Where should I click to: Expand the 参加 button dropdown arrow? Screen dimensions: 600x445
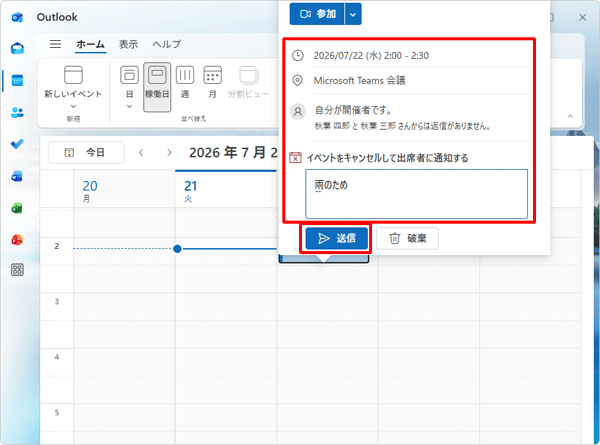(x=353, y=14)
